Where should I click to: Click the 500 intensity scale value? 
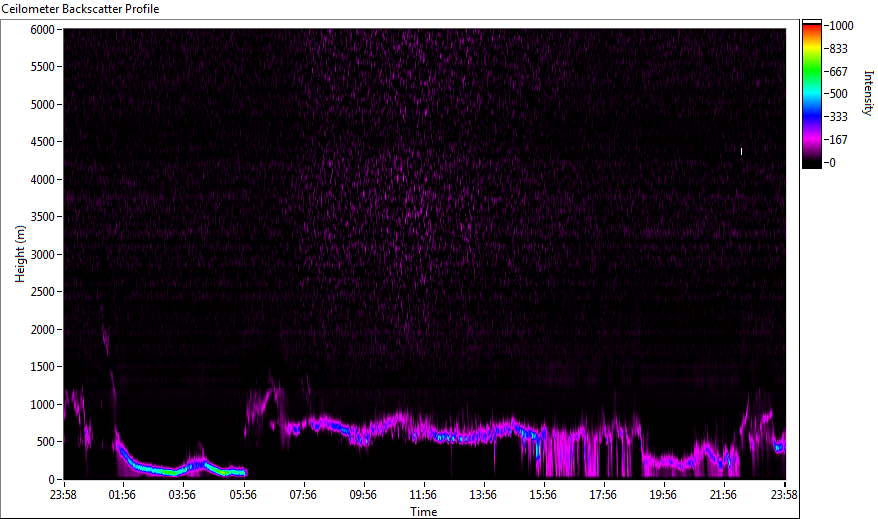(x=838, y=94)
